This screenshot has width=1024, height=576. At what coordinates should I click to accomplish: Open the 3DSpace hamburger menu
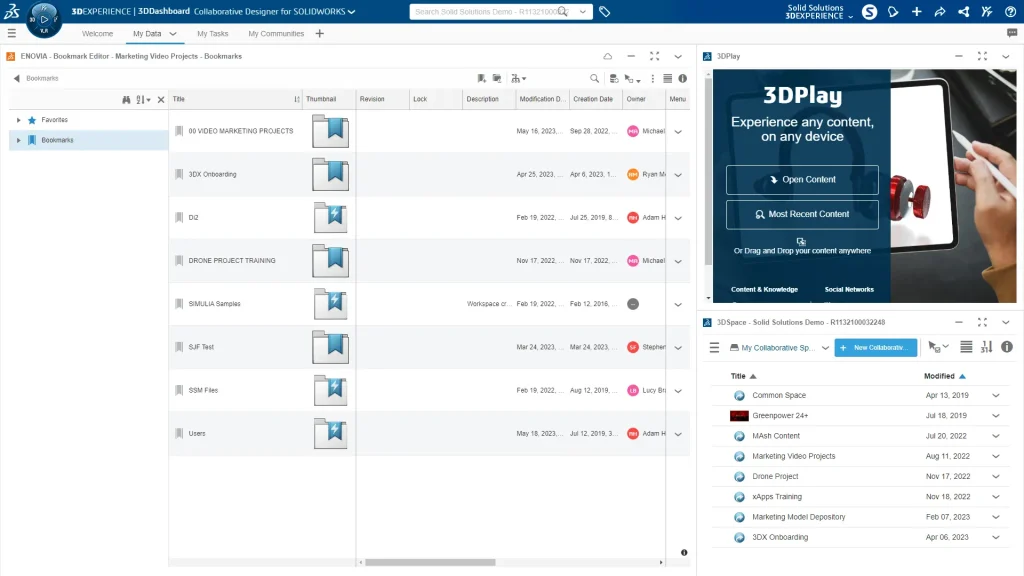(714, 347)
